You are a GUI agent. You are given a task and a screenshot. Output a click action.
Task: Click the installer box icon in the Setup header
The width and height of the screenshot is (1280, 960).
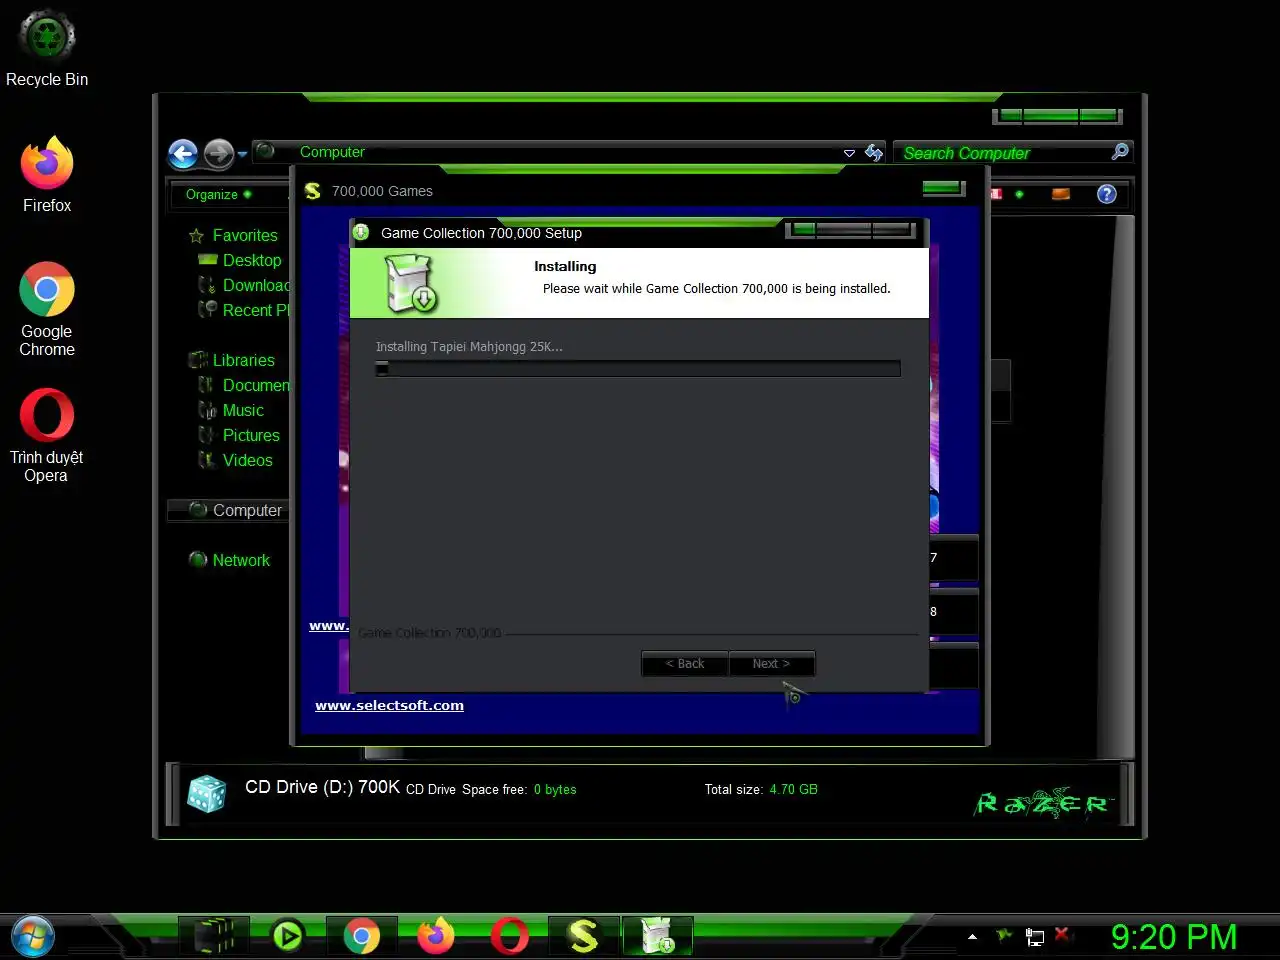[x=411, y=283]
